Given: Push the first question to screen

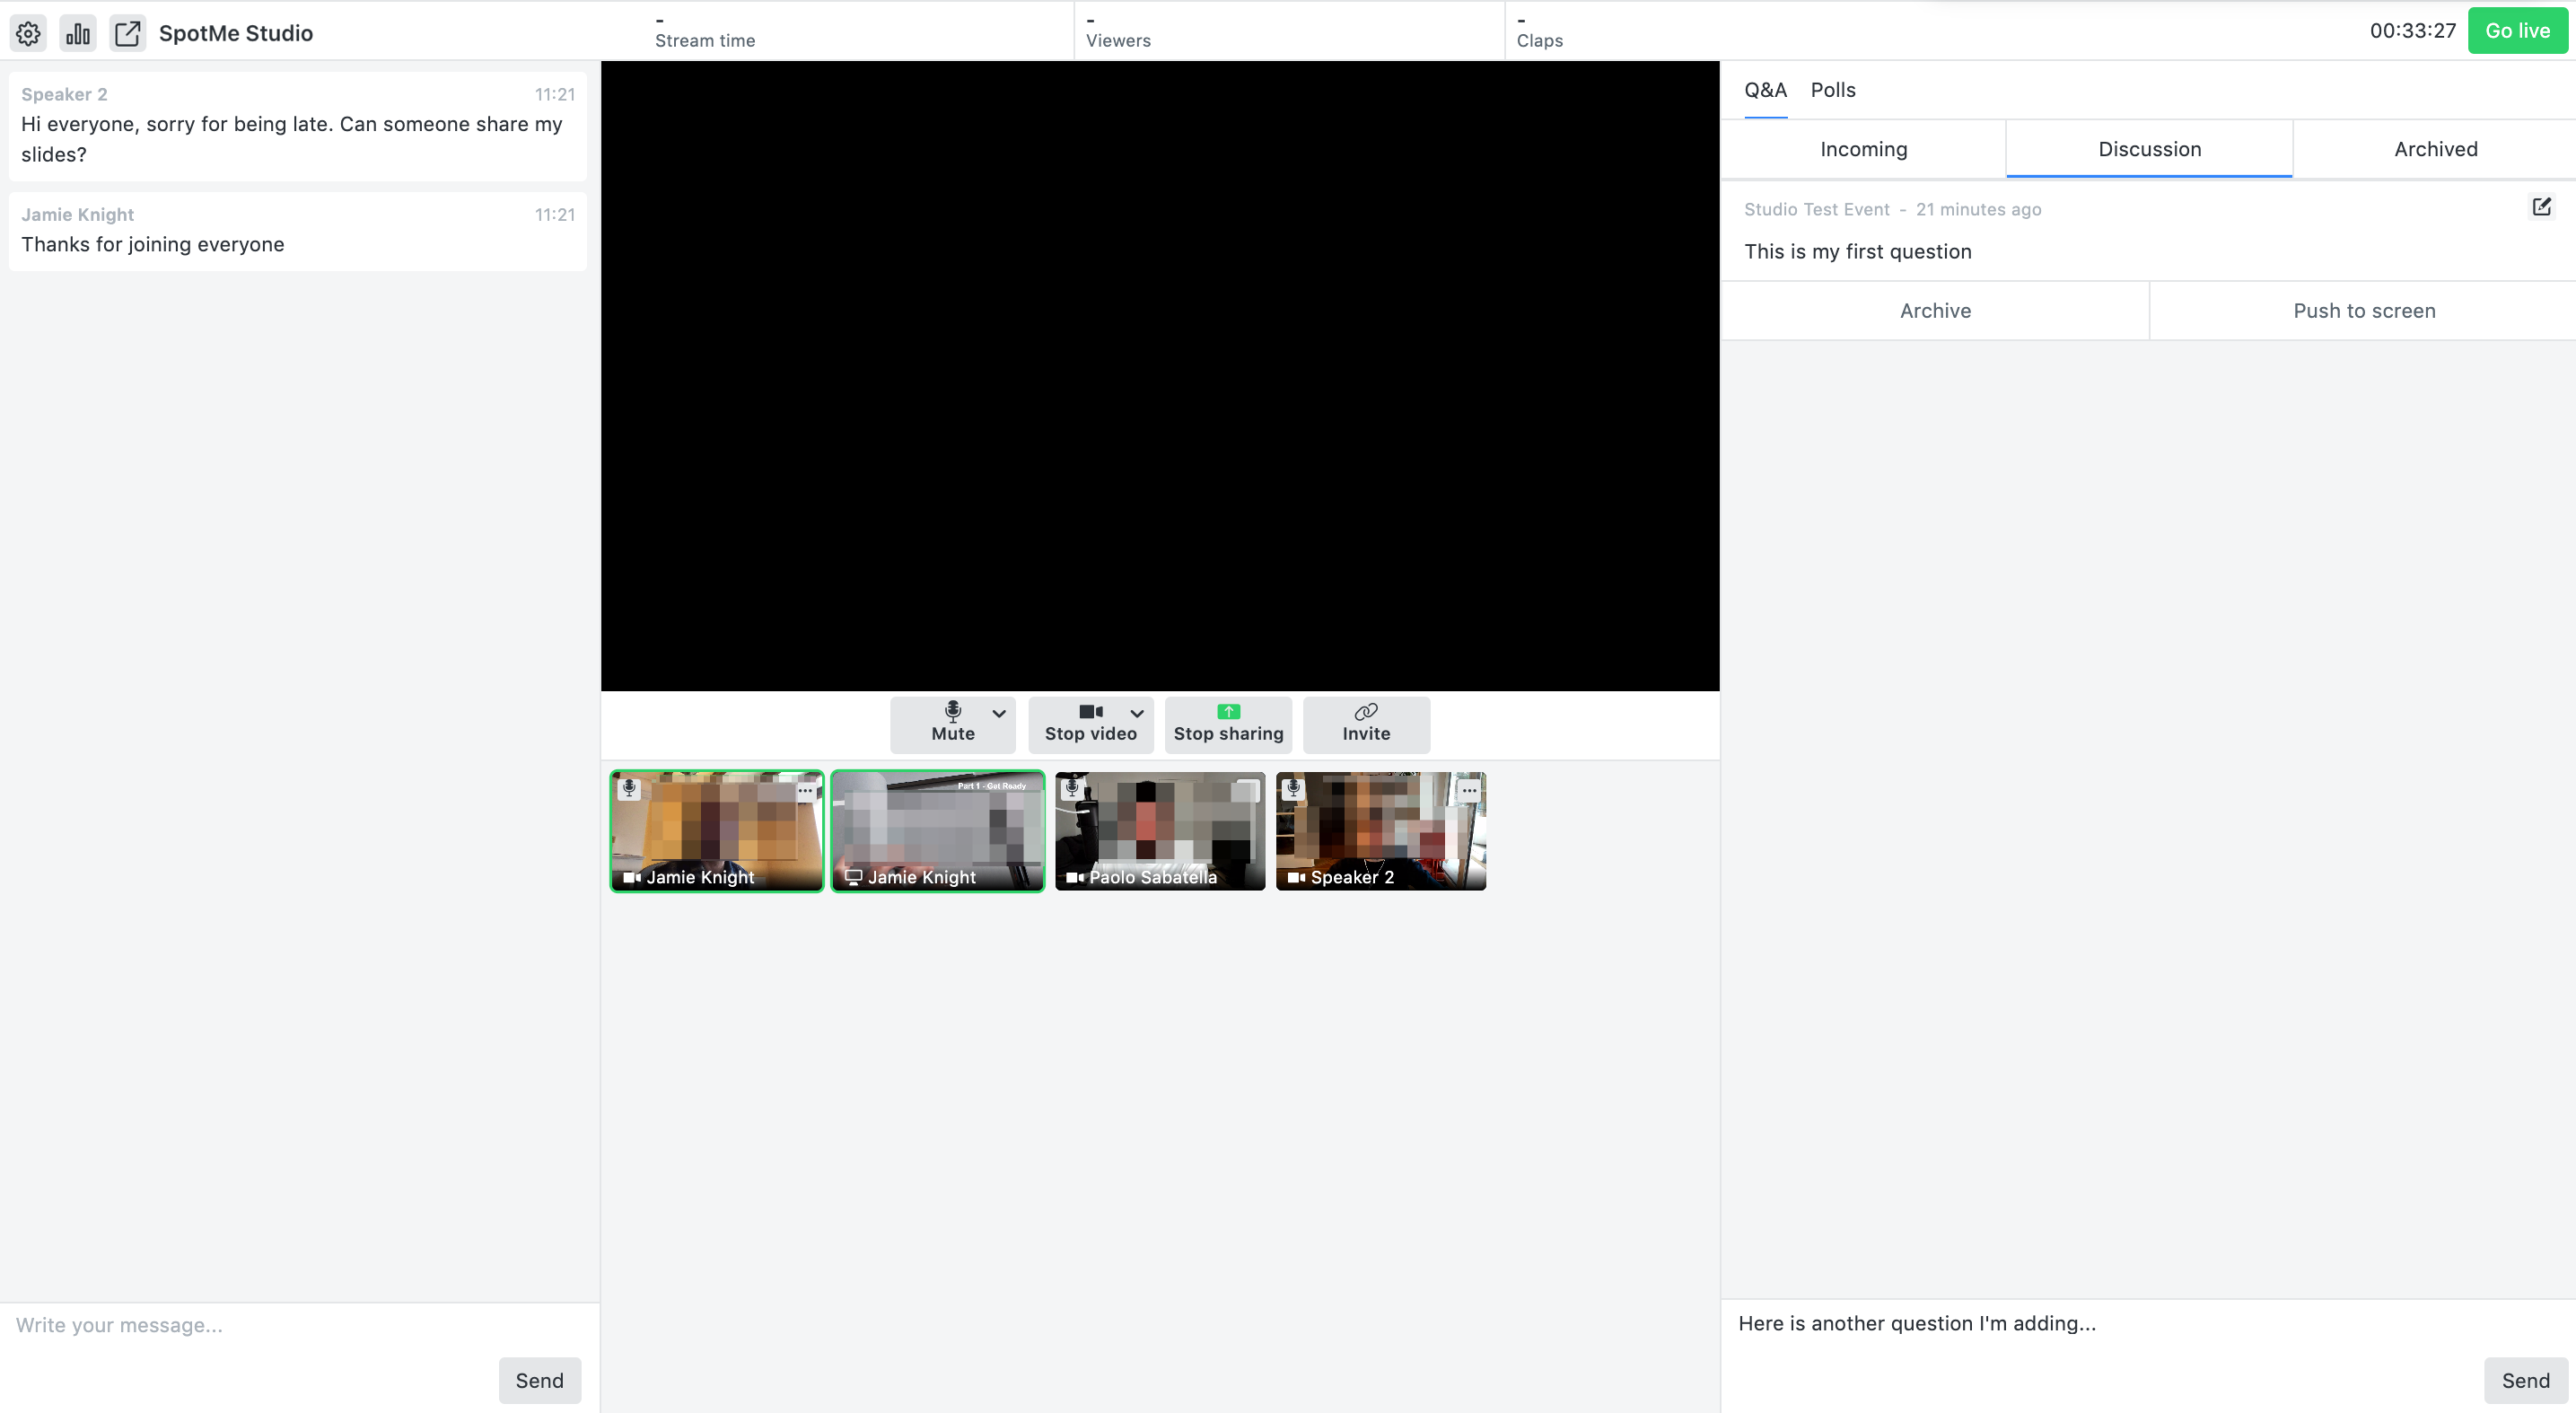Looking at the screenshot, I should coord(2363,311).
